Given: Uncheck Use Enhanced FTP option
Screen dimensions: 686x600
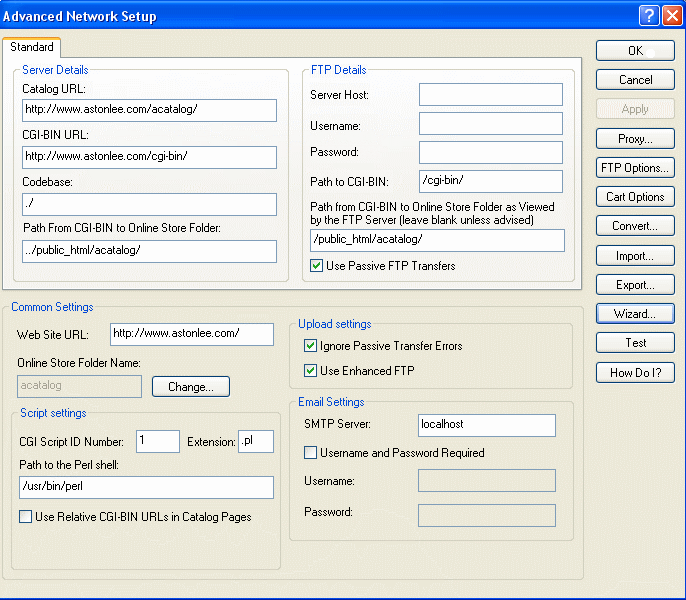Looking at the screenshot, I should (x=311, y=371).
